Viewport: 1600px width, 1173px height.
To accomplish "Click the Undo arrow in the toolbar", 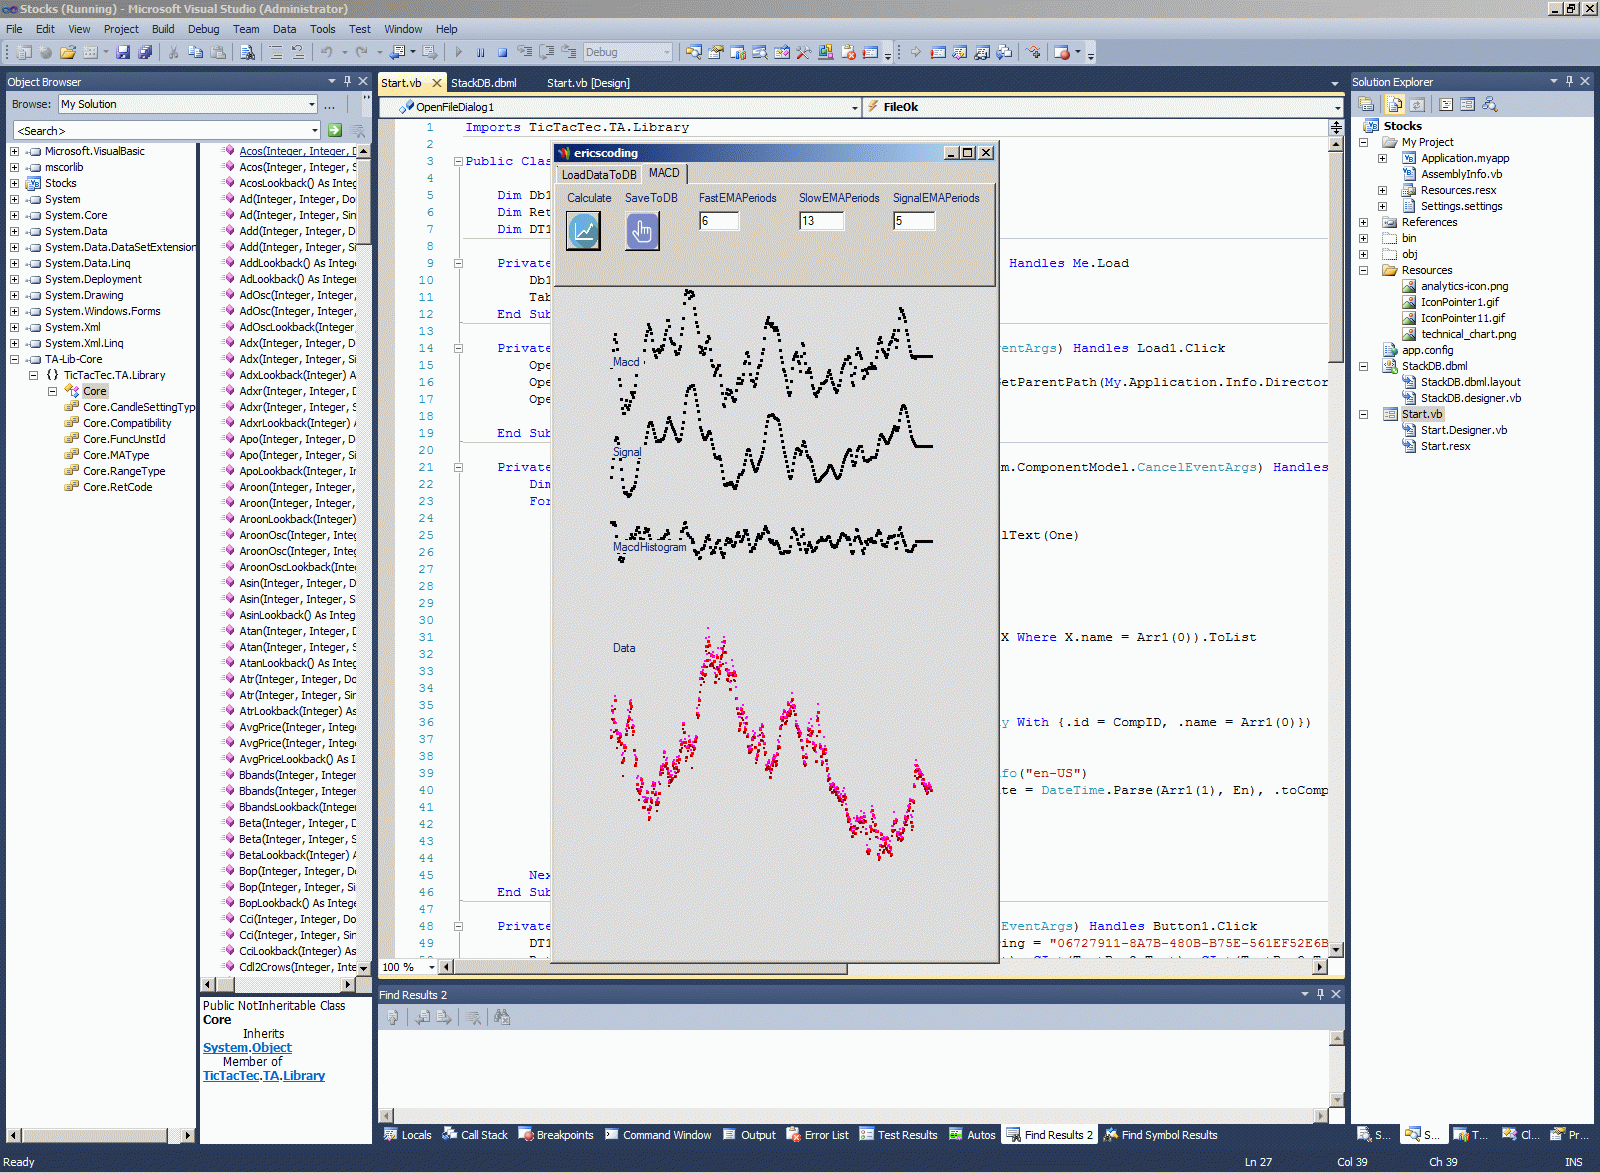I will click(327, 52).
